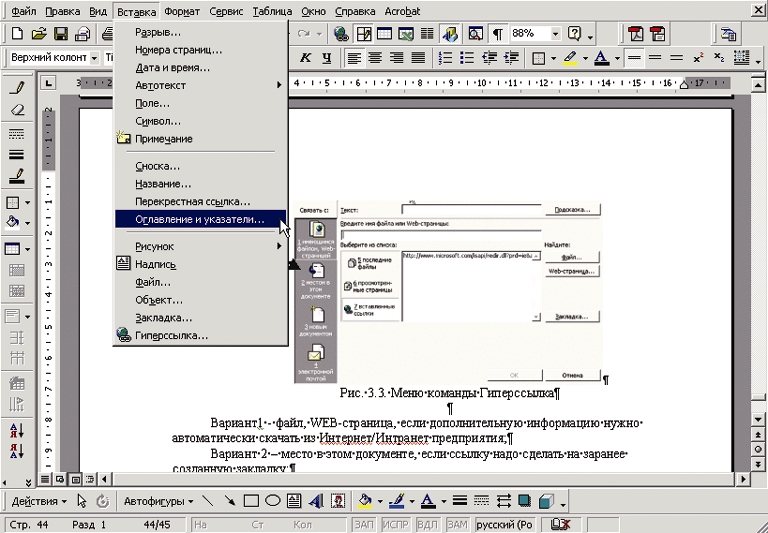768x533 pixels.
Task: Select the Rectangle drawing tool
Action: coord(251,501)
